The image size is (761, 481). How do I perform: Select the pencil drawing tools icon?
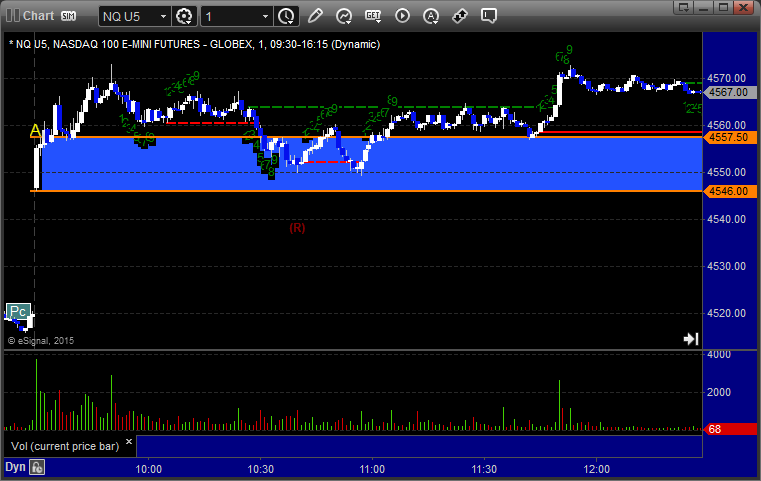315,16
